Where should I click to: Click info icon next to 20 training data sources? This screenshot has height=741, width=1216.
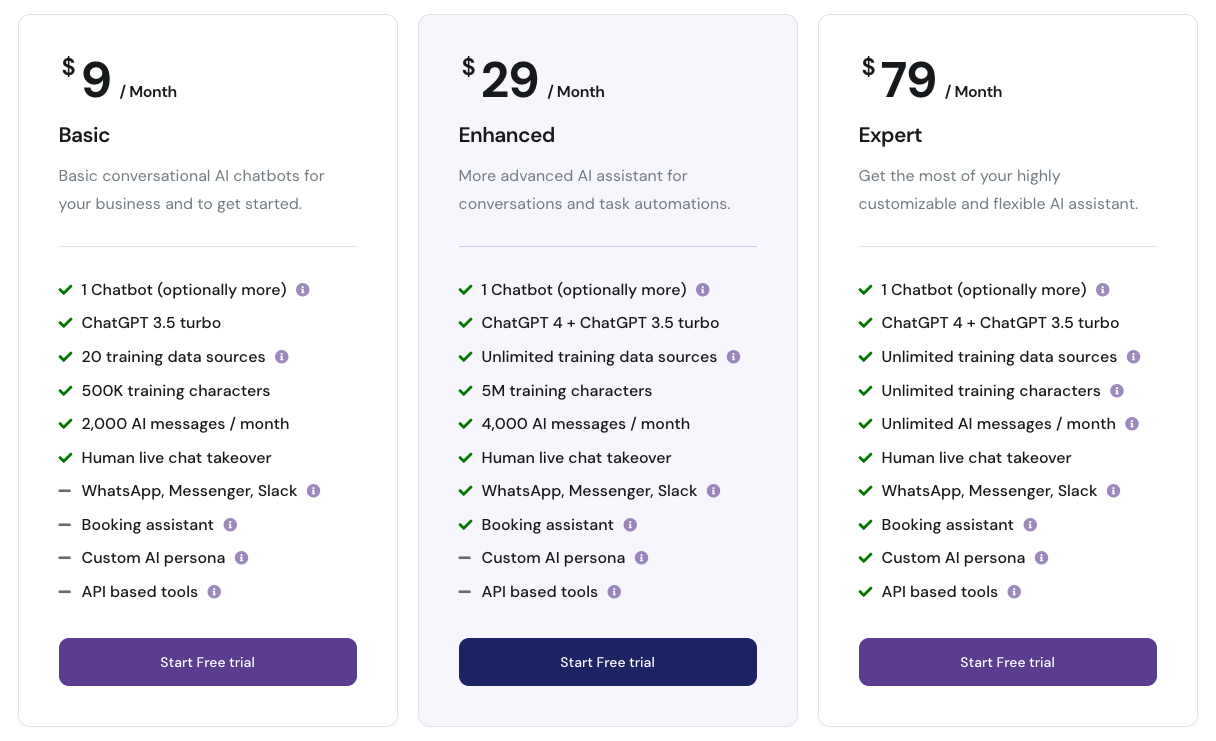[282, 357]
